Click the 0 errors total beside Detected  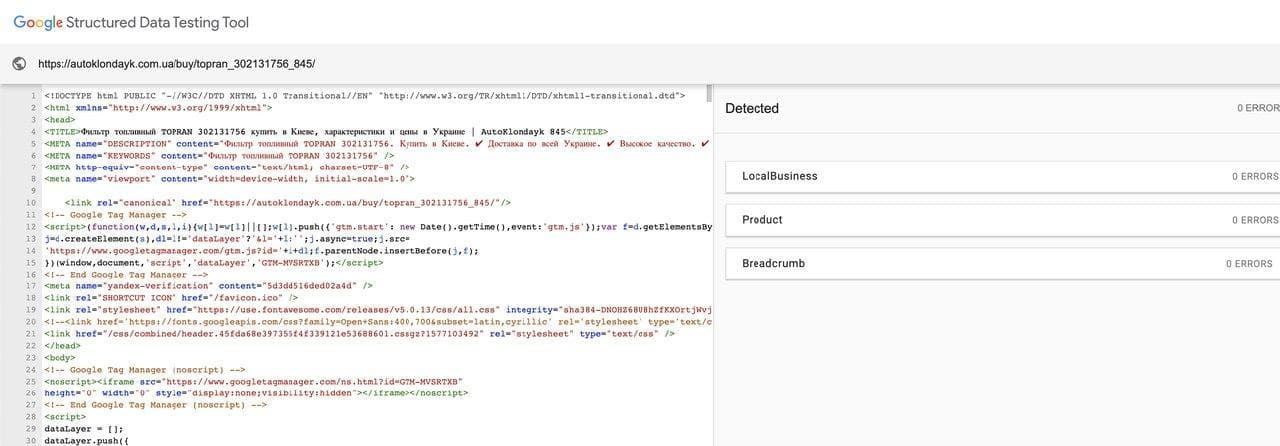[1257, 108]
